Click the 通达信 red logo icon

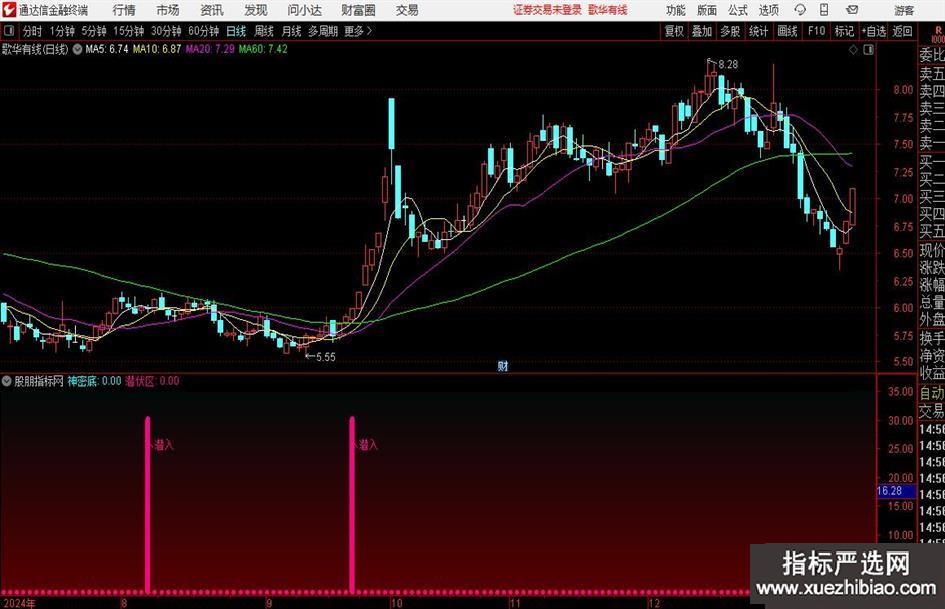coord(9,10)
